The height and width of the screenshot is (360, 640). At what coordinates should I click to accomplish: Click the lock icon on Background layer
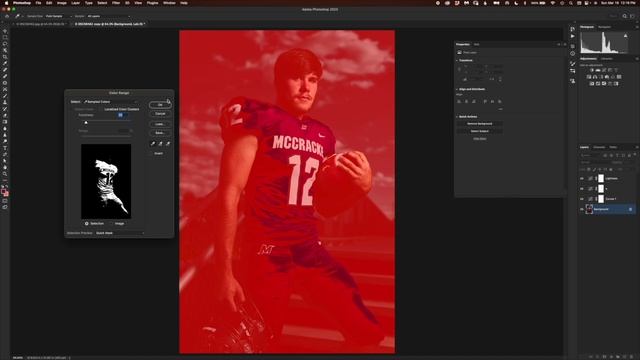click(630, 209)
